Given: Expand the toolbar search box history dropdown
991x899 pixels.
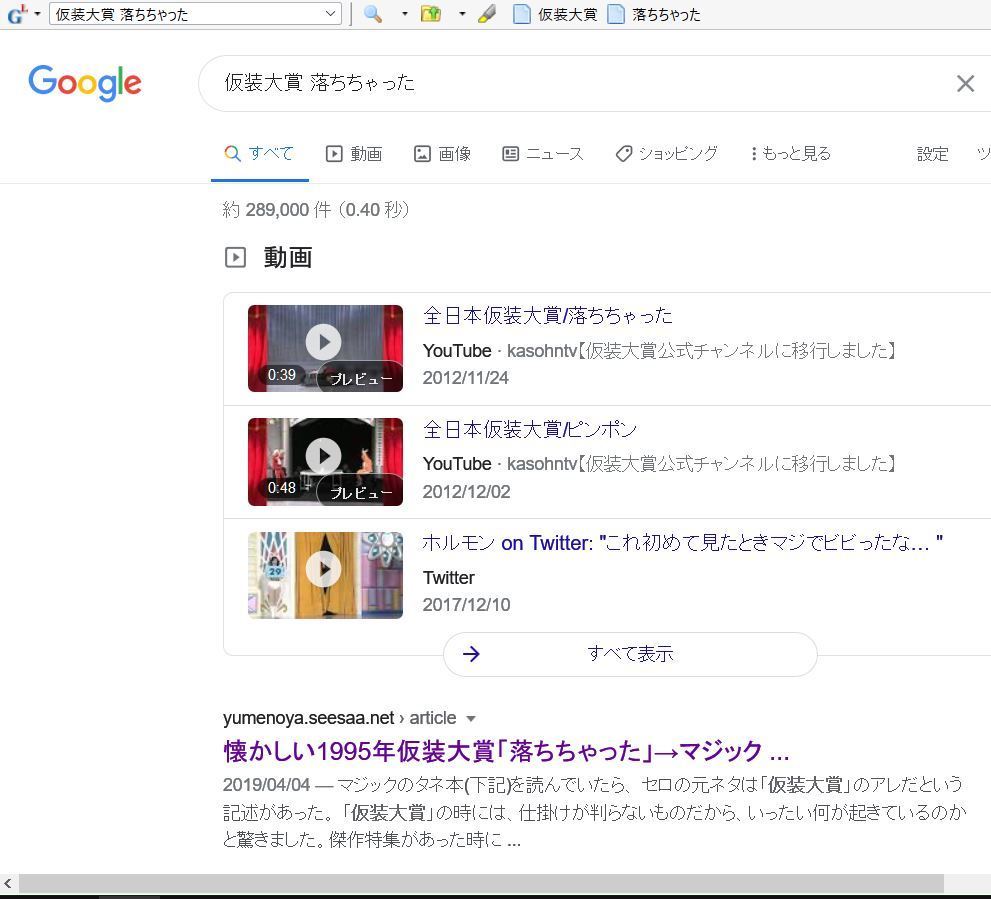Looking at the screenshot, I should coord(330,14).
